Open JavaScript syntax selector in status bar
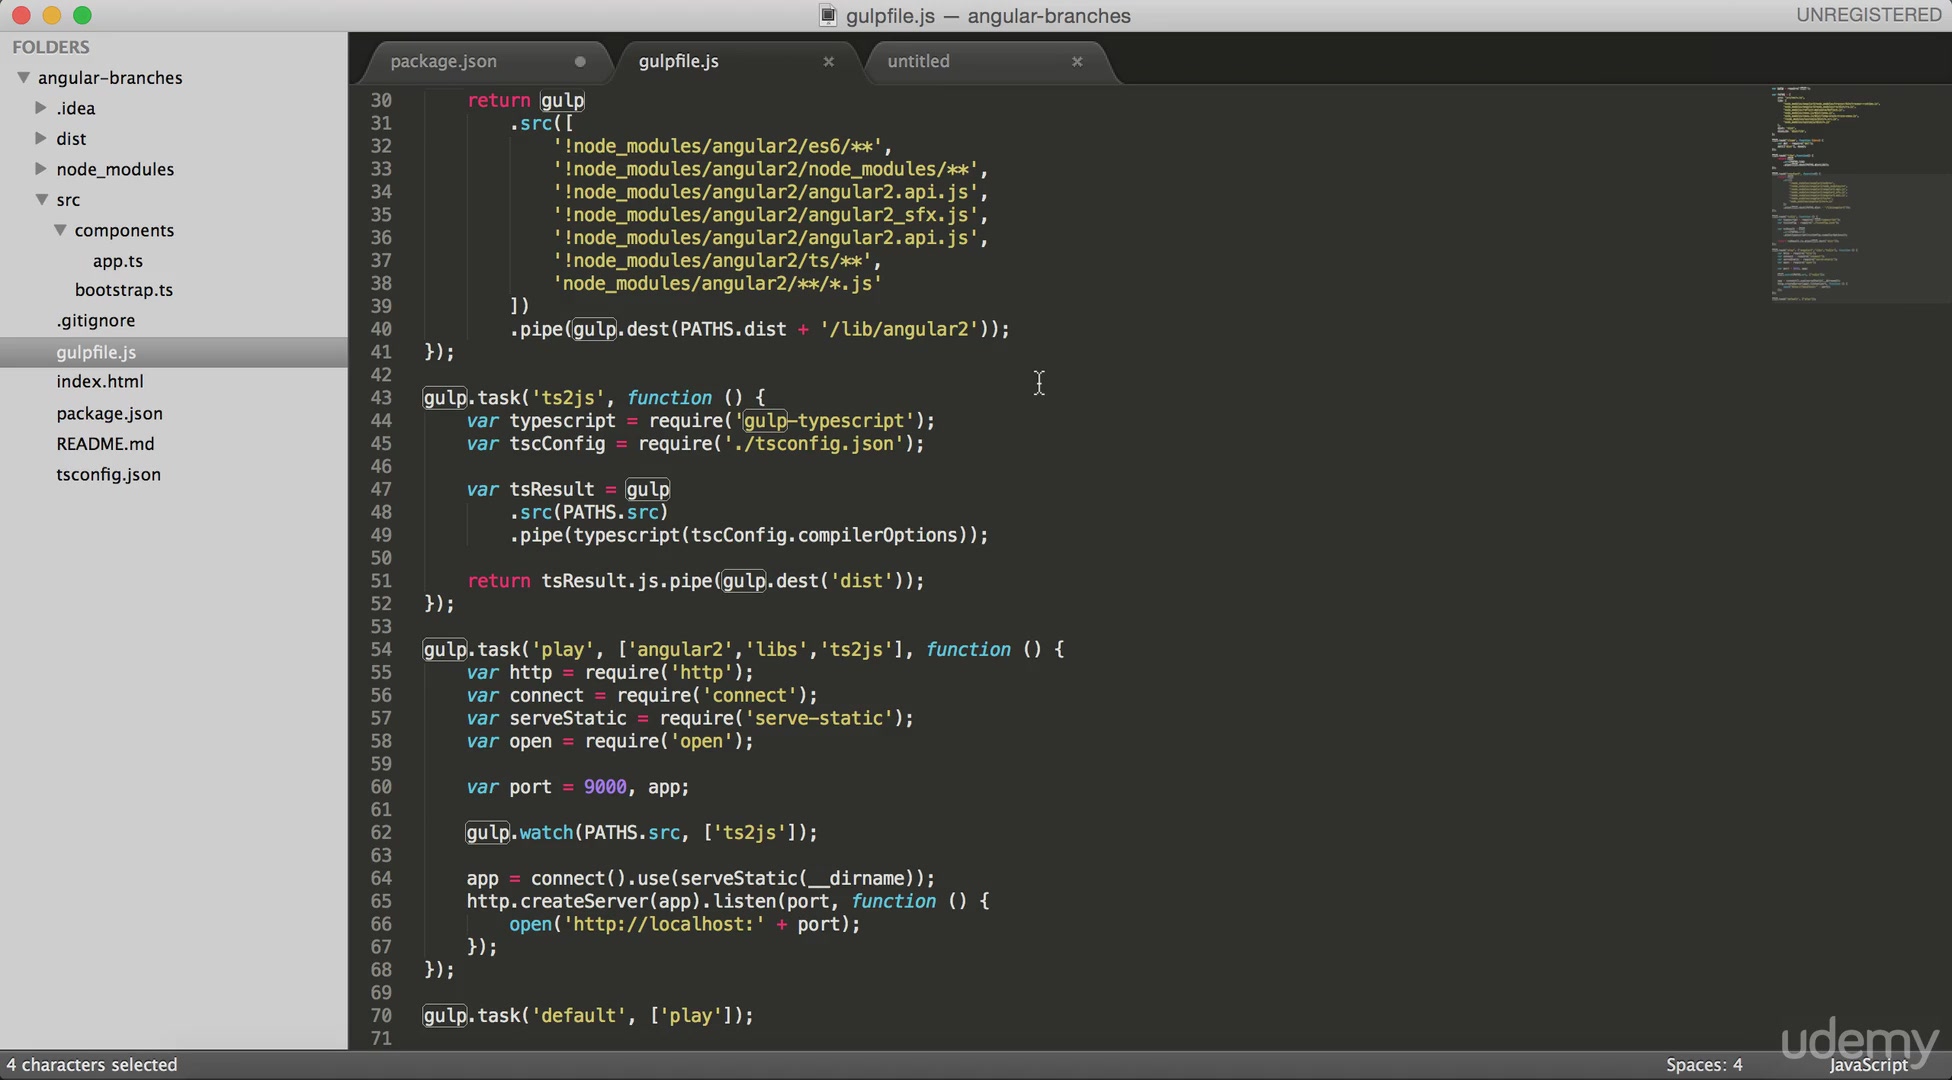 [1869, 1065]
